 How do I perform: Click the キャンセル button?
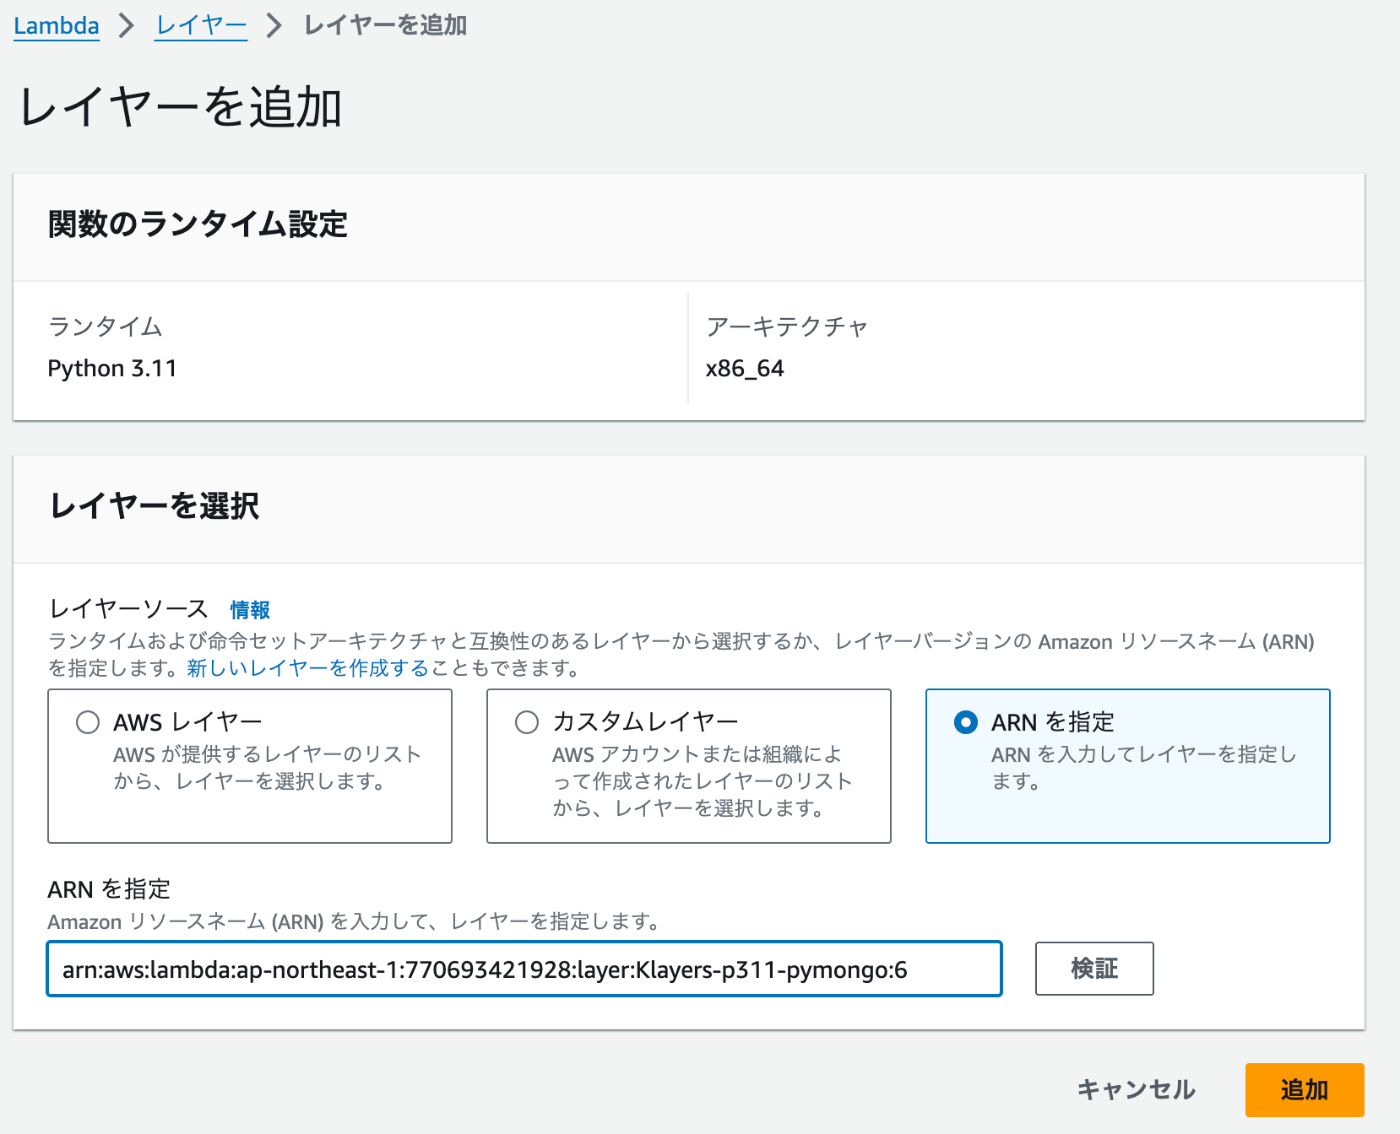1136,1089
